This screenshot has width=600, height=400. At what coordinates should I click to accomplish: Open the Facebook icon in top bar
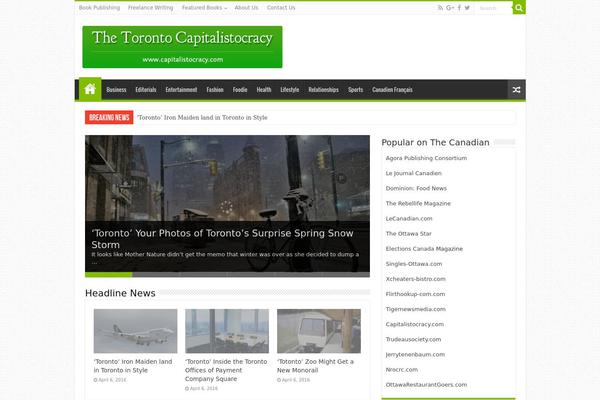(x=459, y=8)
